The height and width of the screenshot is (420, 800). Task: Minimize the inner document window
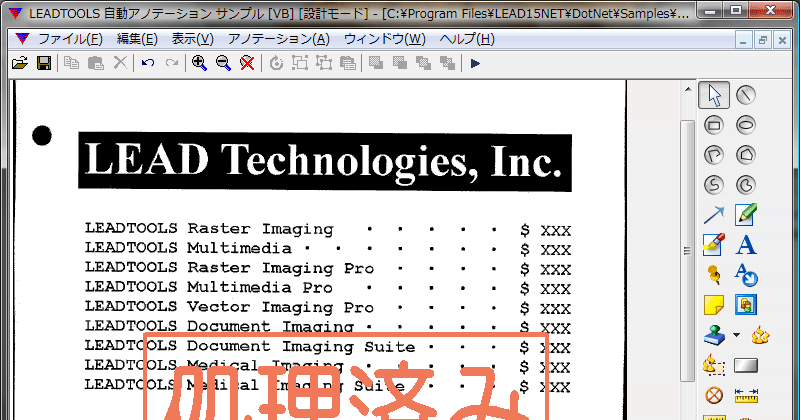tap(743, 40)
